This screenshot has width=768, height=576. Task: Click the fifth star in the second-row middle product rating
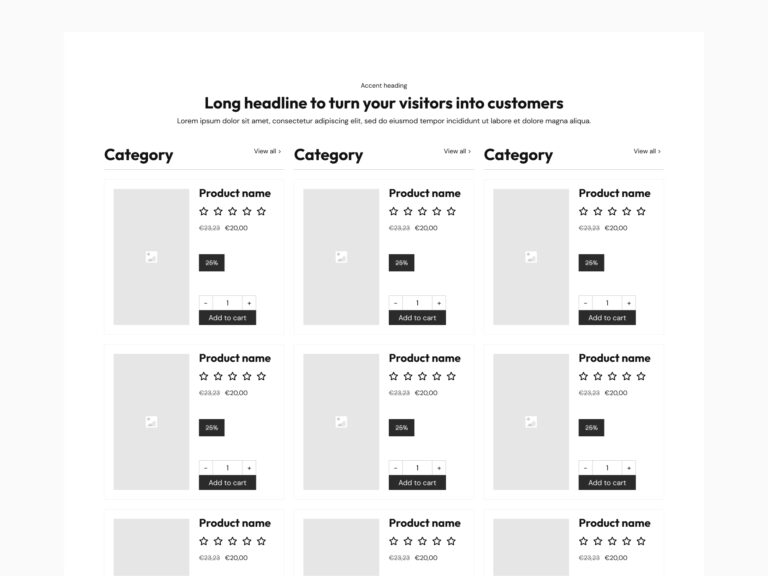point(451,376)
